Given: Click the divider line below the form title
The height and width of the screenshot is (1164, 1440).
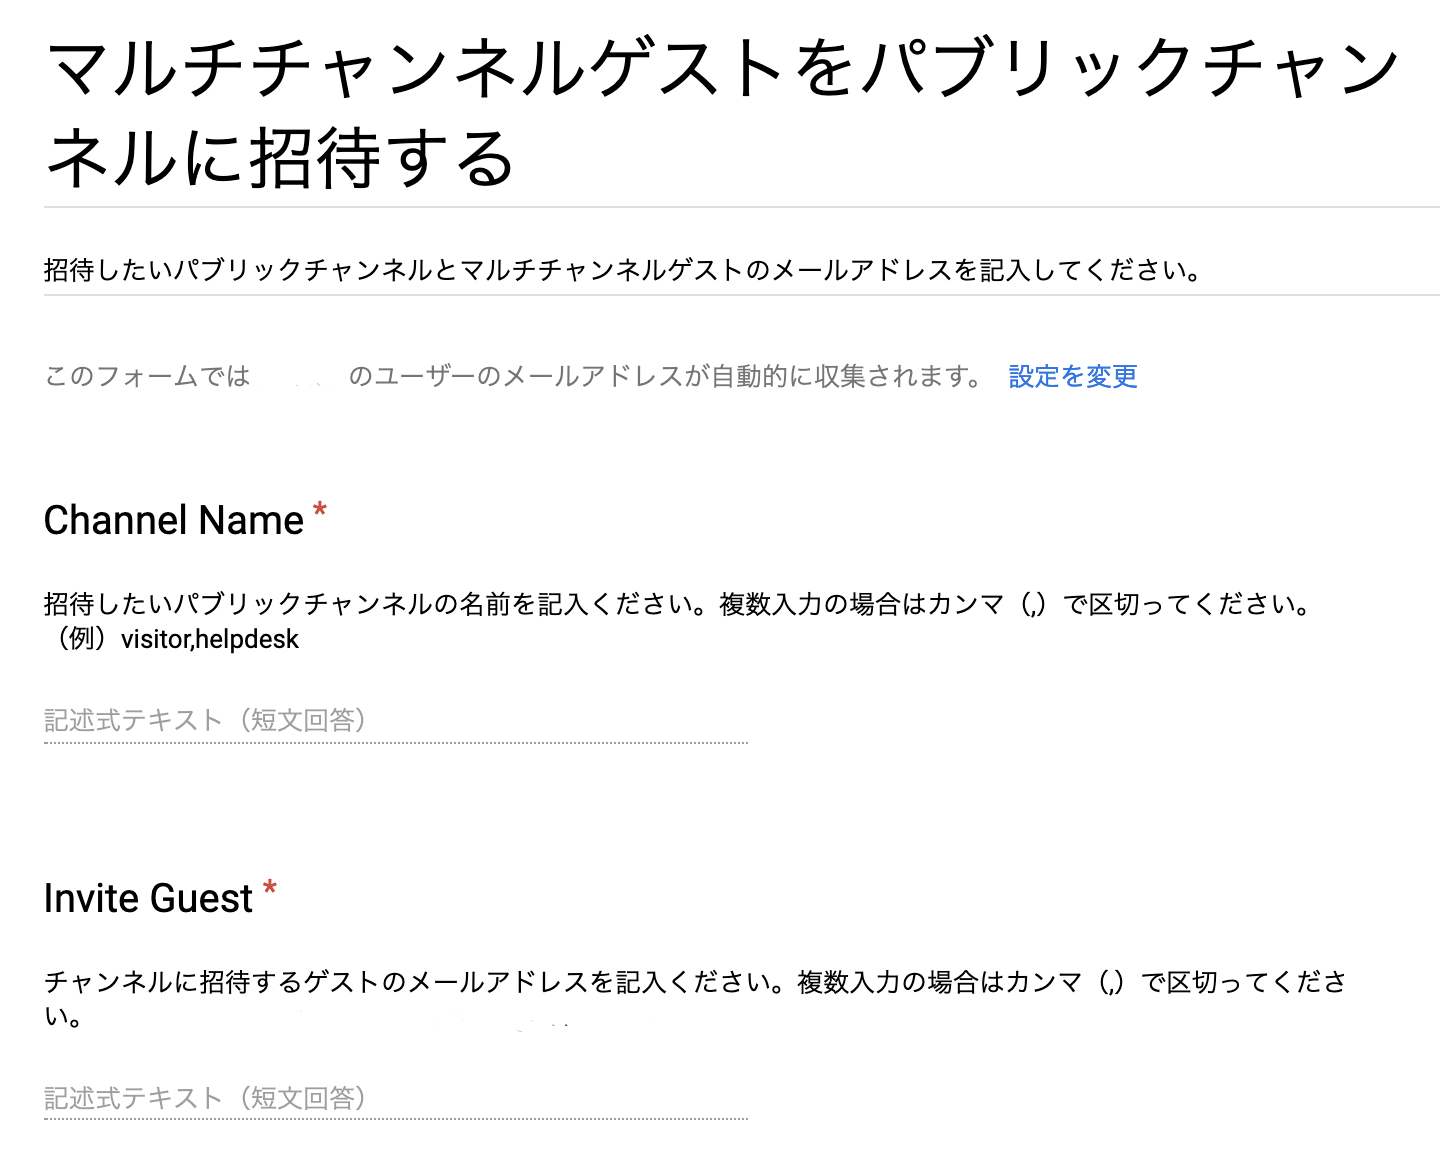Looking at the screenshot, I should (x=742, y=207).
